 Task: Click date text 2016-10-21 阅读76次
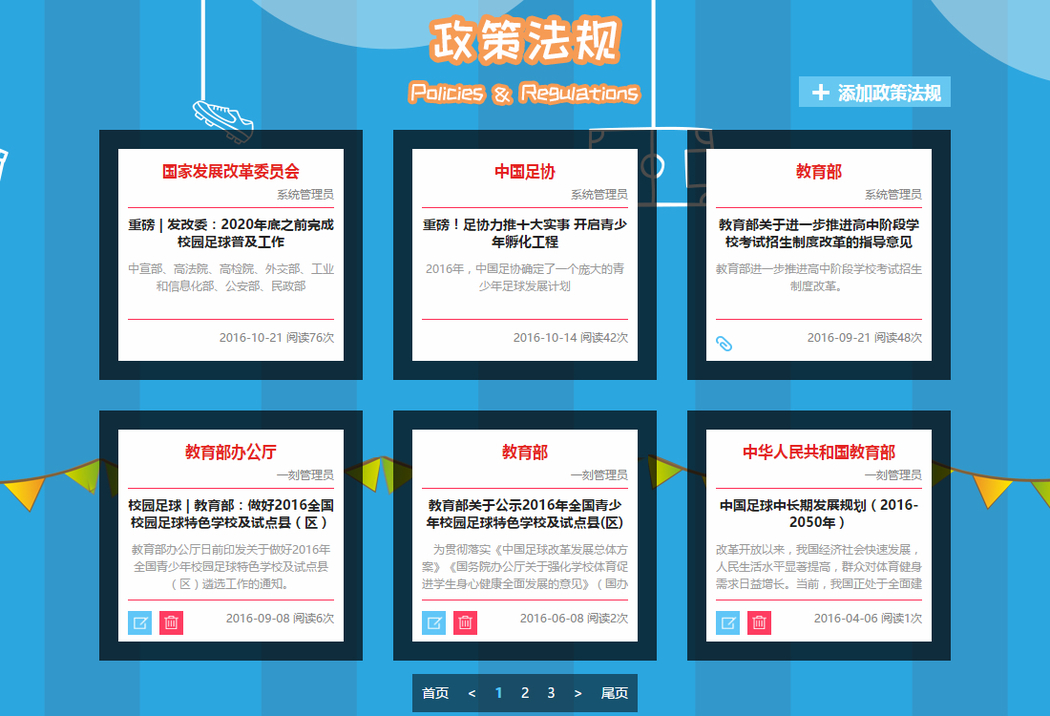click(x=277, y=338)
